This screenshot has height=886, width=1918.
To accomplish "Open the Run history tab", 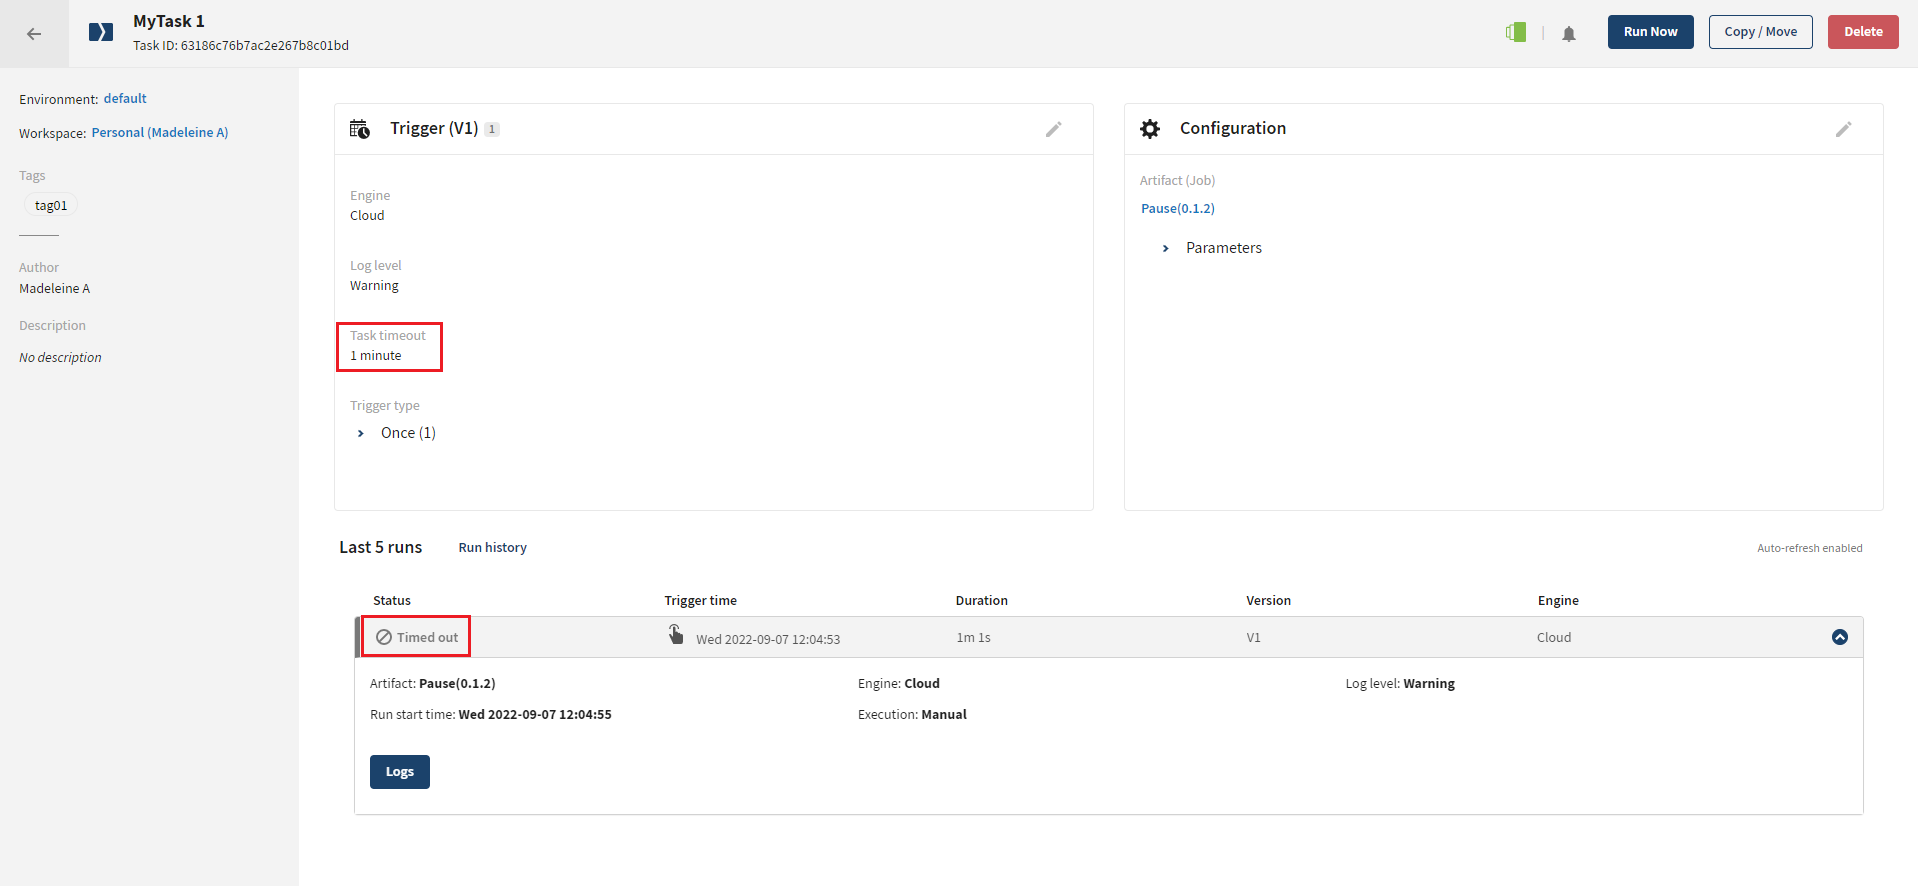I will 492,548.
